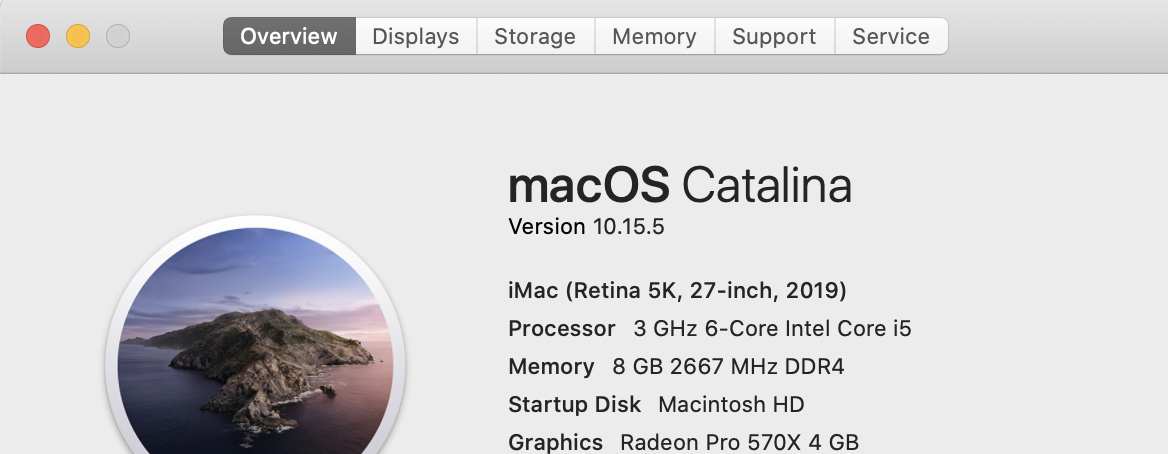Show the Service tab

(x=891, y=37)
